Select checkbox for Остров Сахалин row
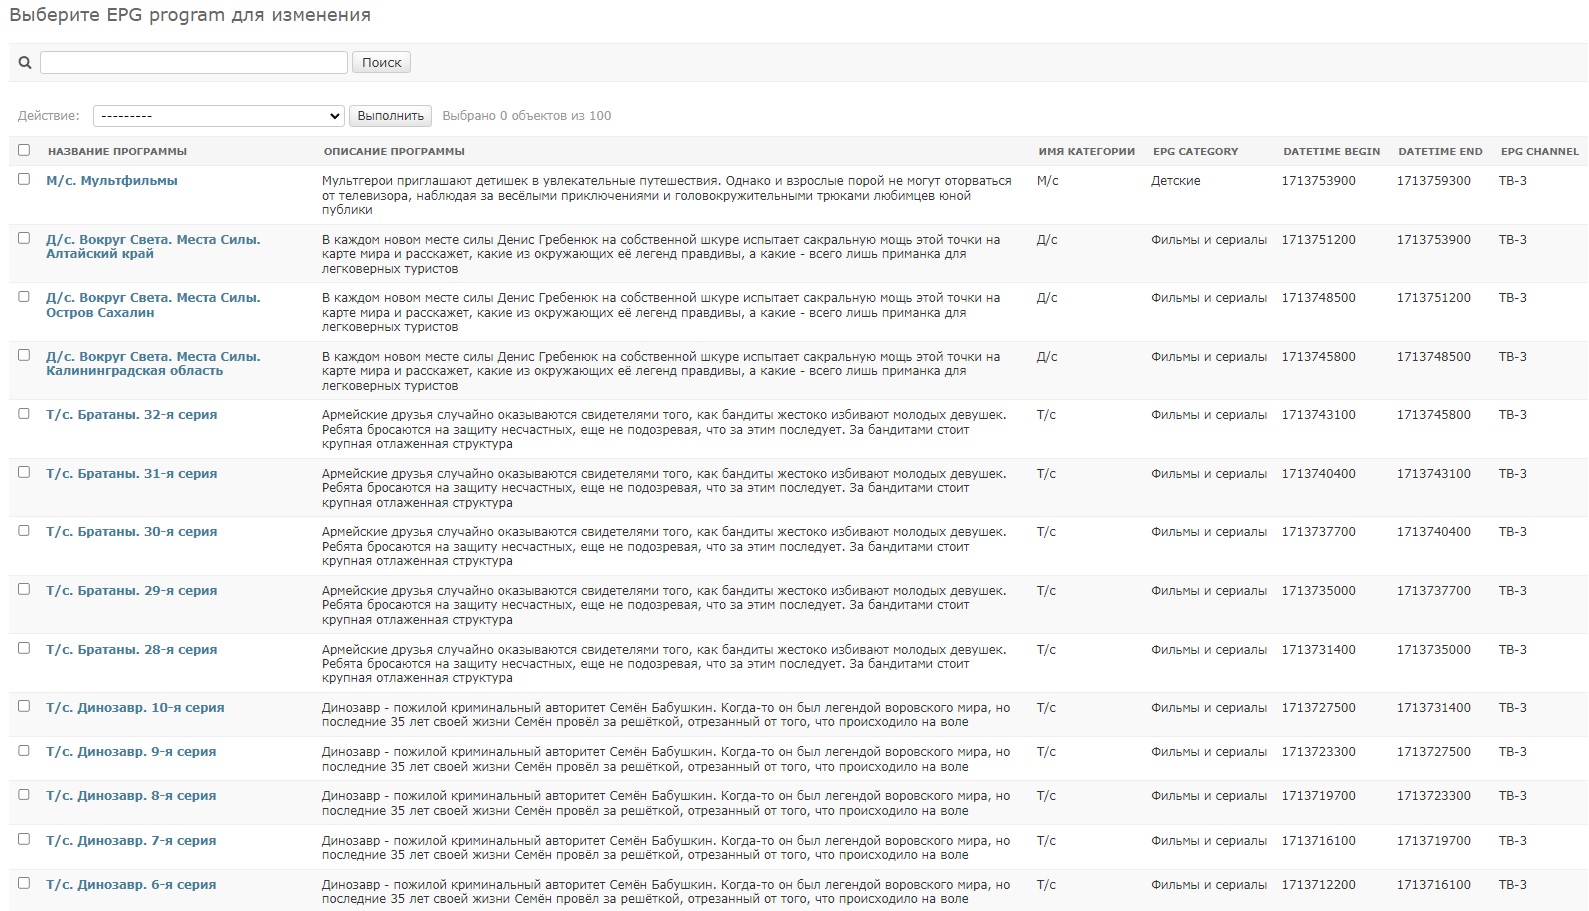The image size is (1589, 911). pos(24,296)
